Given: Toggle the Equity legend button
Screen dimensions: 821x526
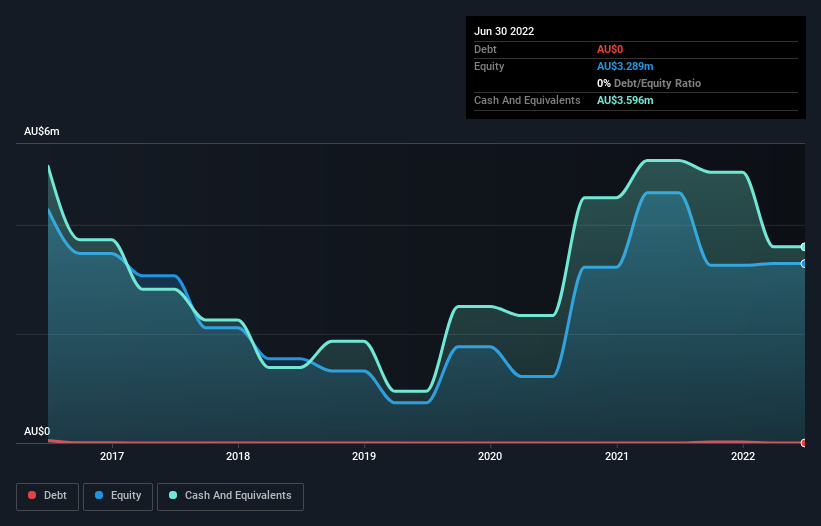Looking at the screenshot, I should (x=118, y=496).
